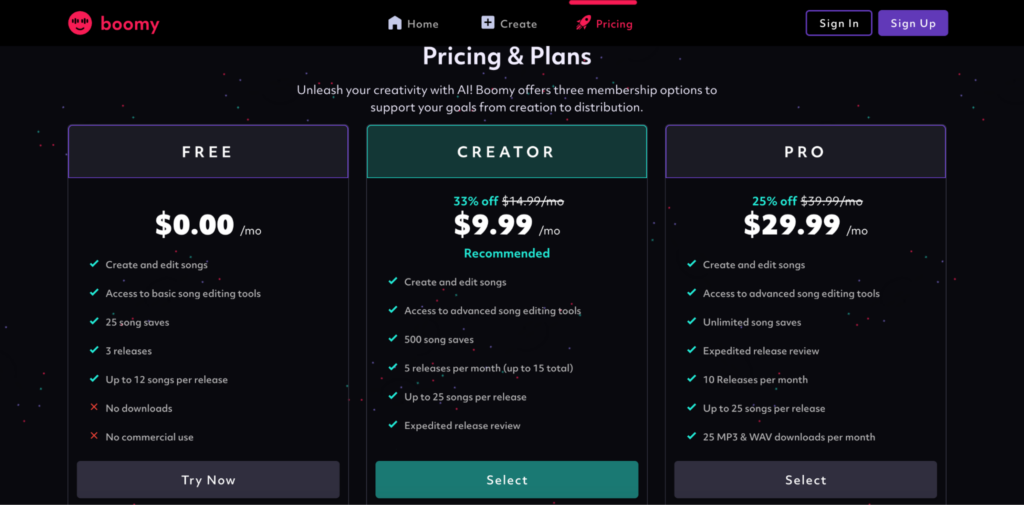The width and height of the screenshot is (1024, 505).
Task: Click the Pricing rocket icon
Action: coord(583,24)
